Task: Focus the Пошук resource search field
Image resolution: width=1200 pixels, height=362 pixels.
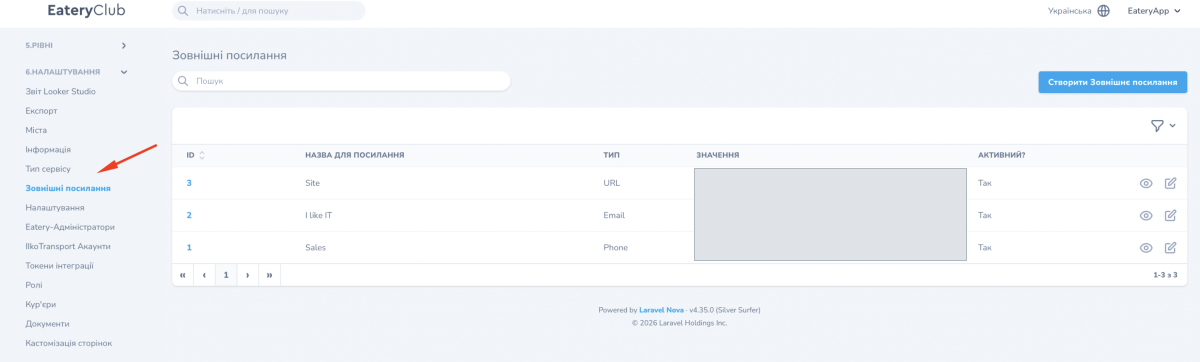Action: (x=341, y=81)
